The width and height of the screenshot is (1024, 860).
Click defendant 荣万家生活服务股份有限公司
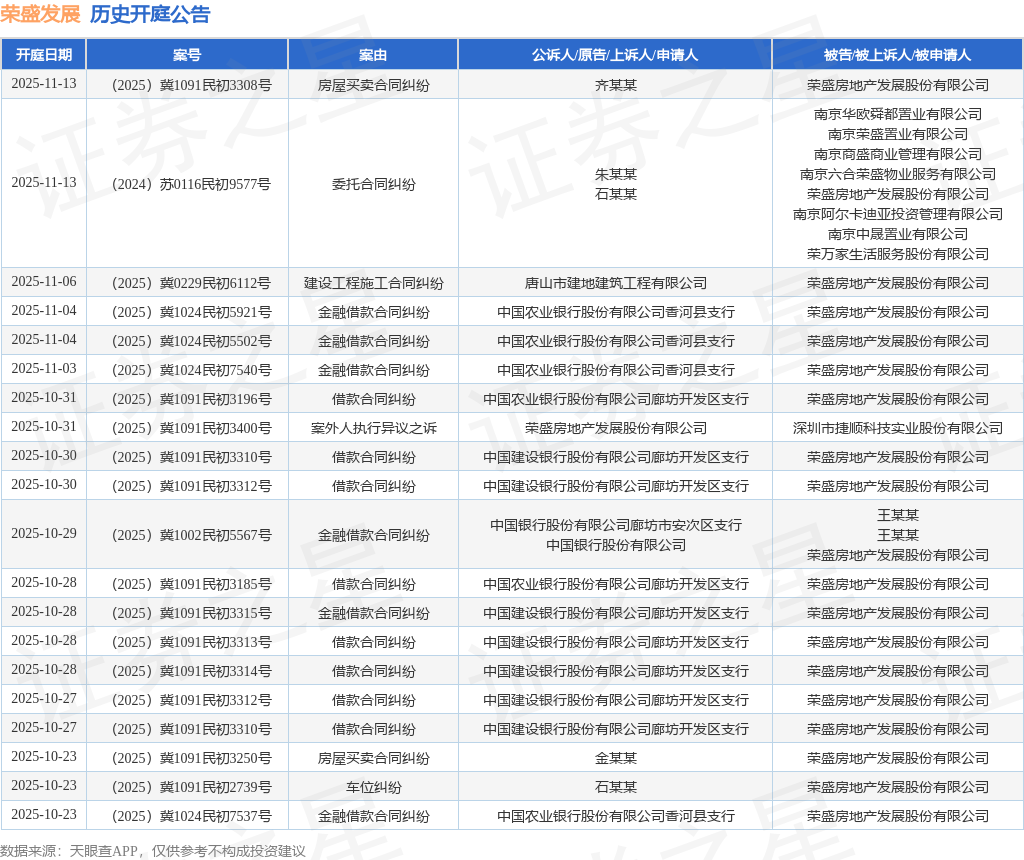[897, 254]
